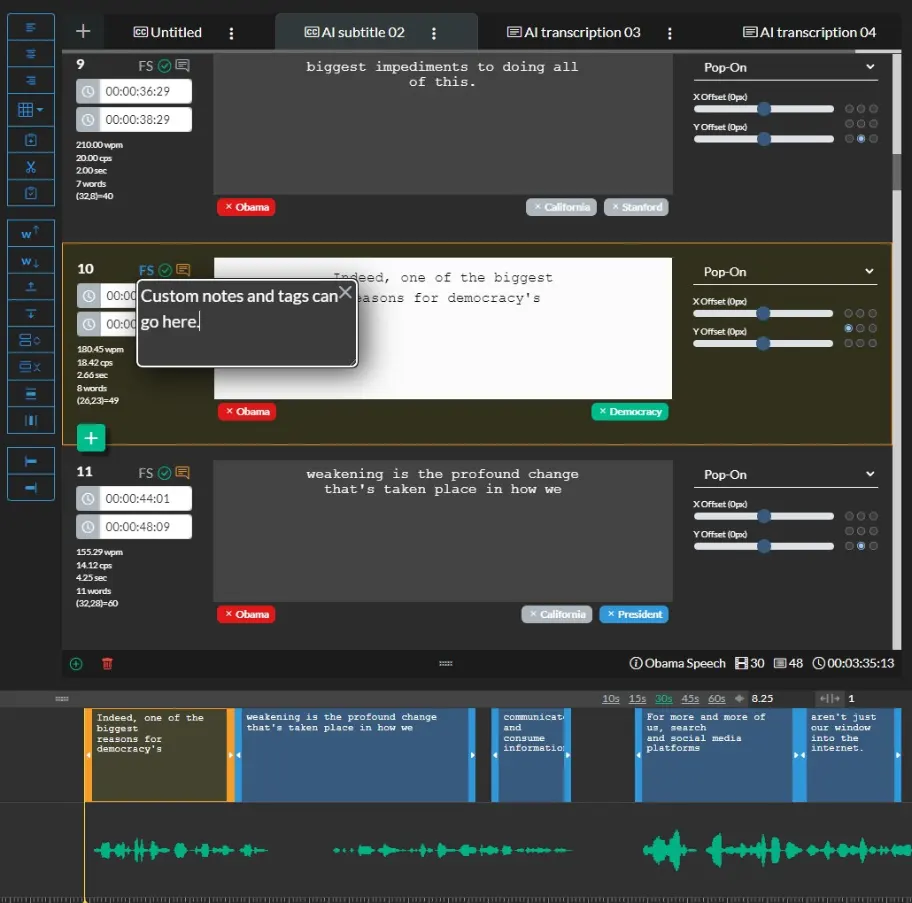Image resolution: width=912 pixels, height=903 pixels.
Task: Click the red trash delete icon
Action: click(x=107, y=663)
